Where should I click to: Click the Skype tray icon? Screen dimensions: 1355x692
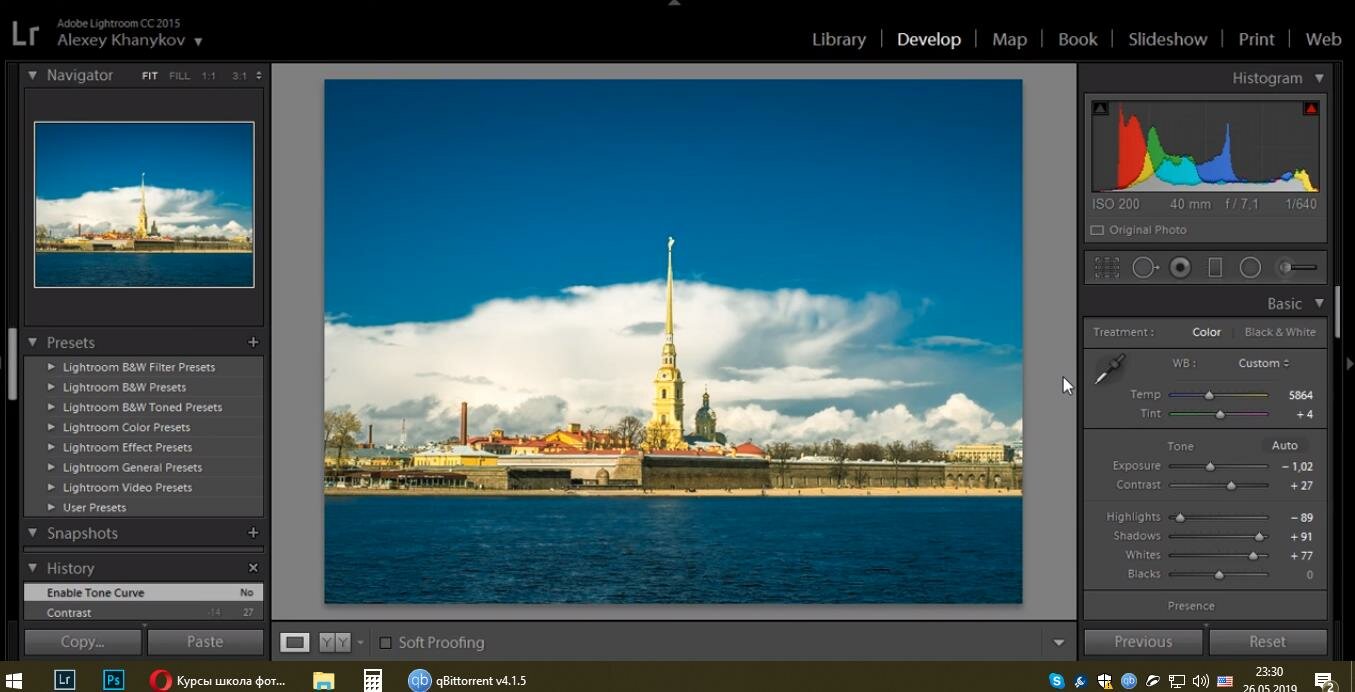click(x=1057, y=681)
